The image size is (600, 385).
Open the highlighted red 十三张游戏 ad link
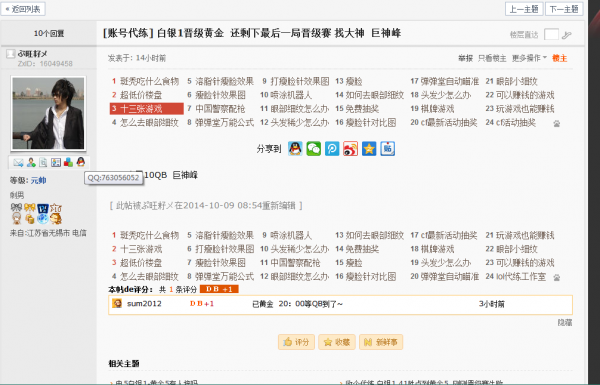pyautogui.click(x=147, y=109)
